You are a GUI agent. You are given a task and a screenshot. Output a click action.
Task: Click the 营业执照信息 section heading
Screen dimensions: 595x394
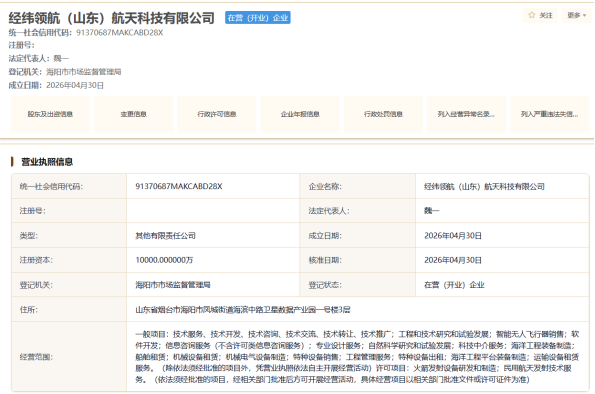47,162
